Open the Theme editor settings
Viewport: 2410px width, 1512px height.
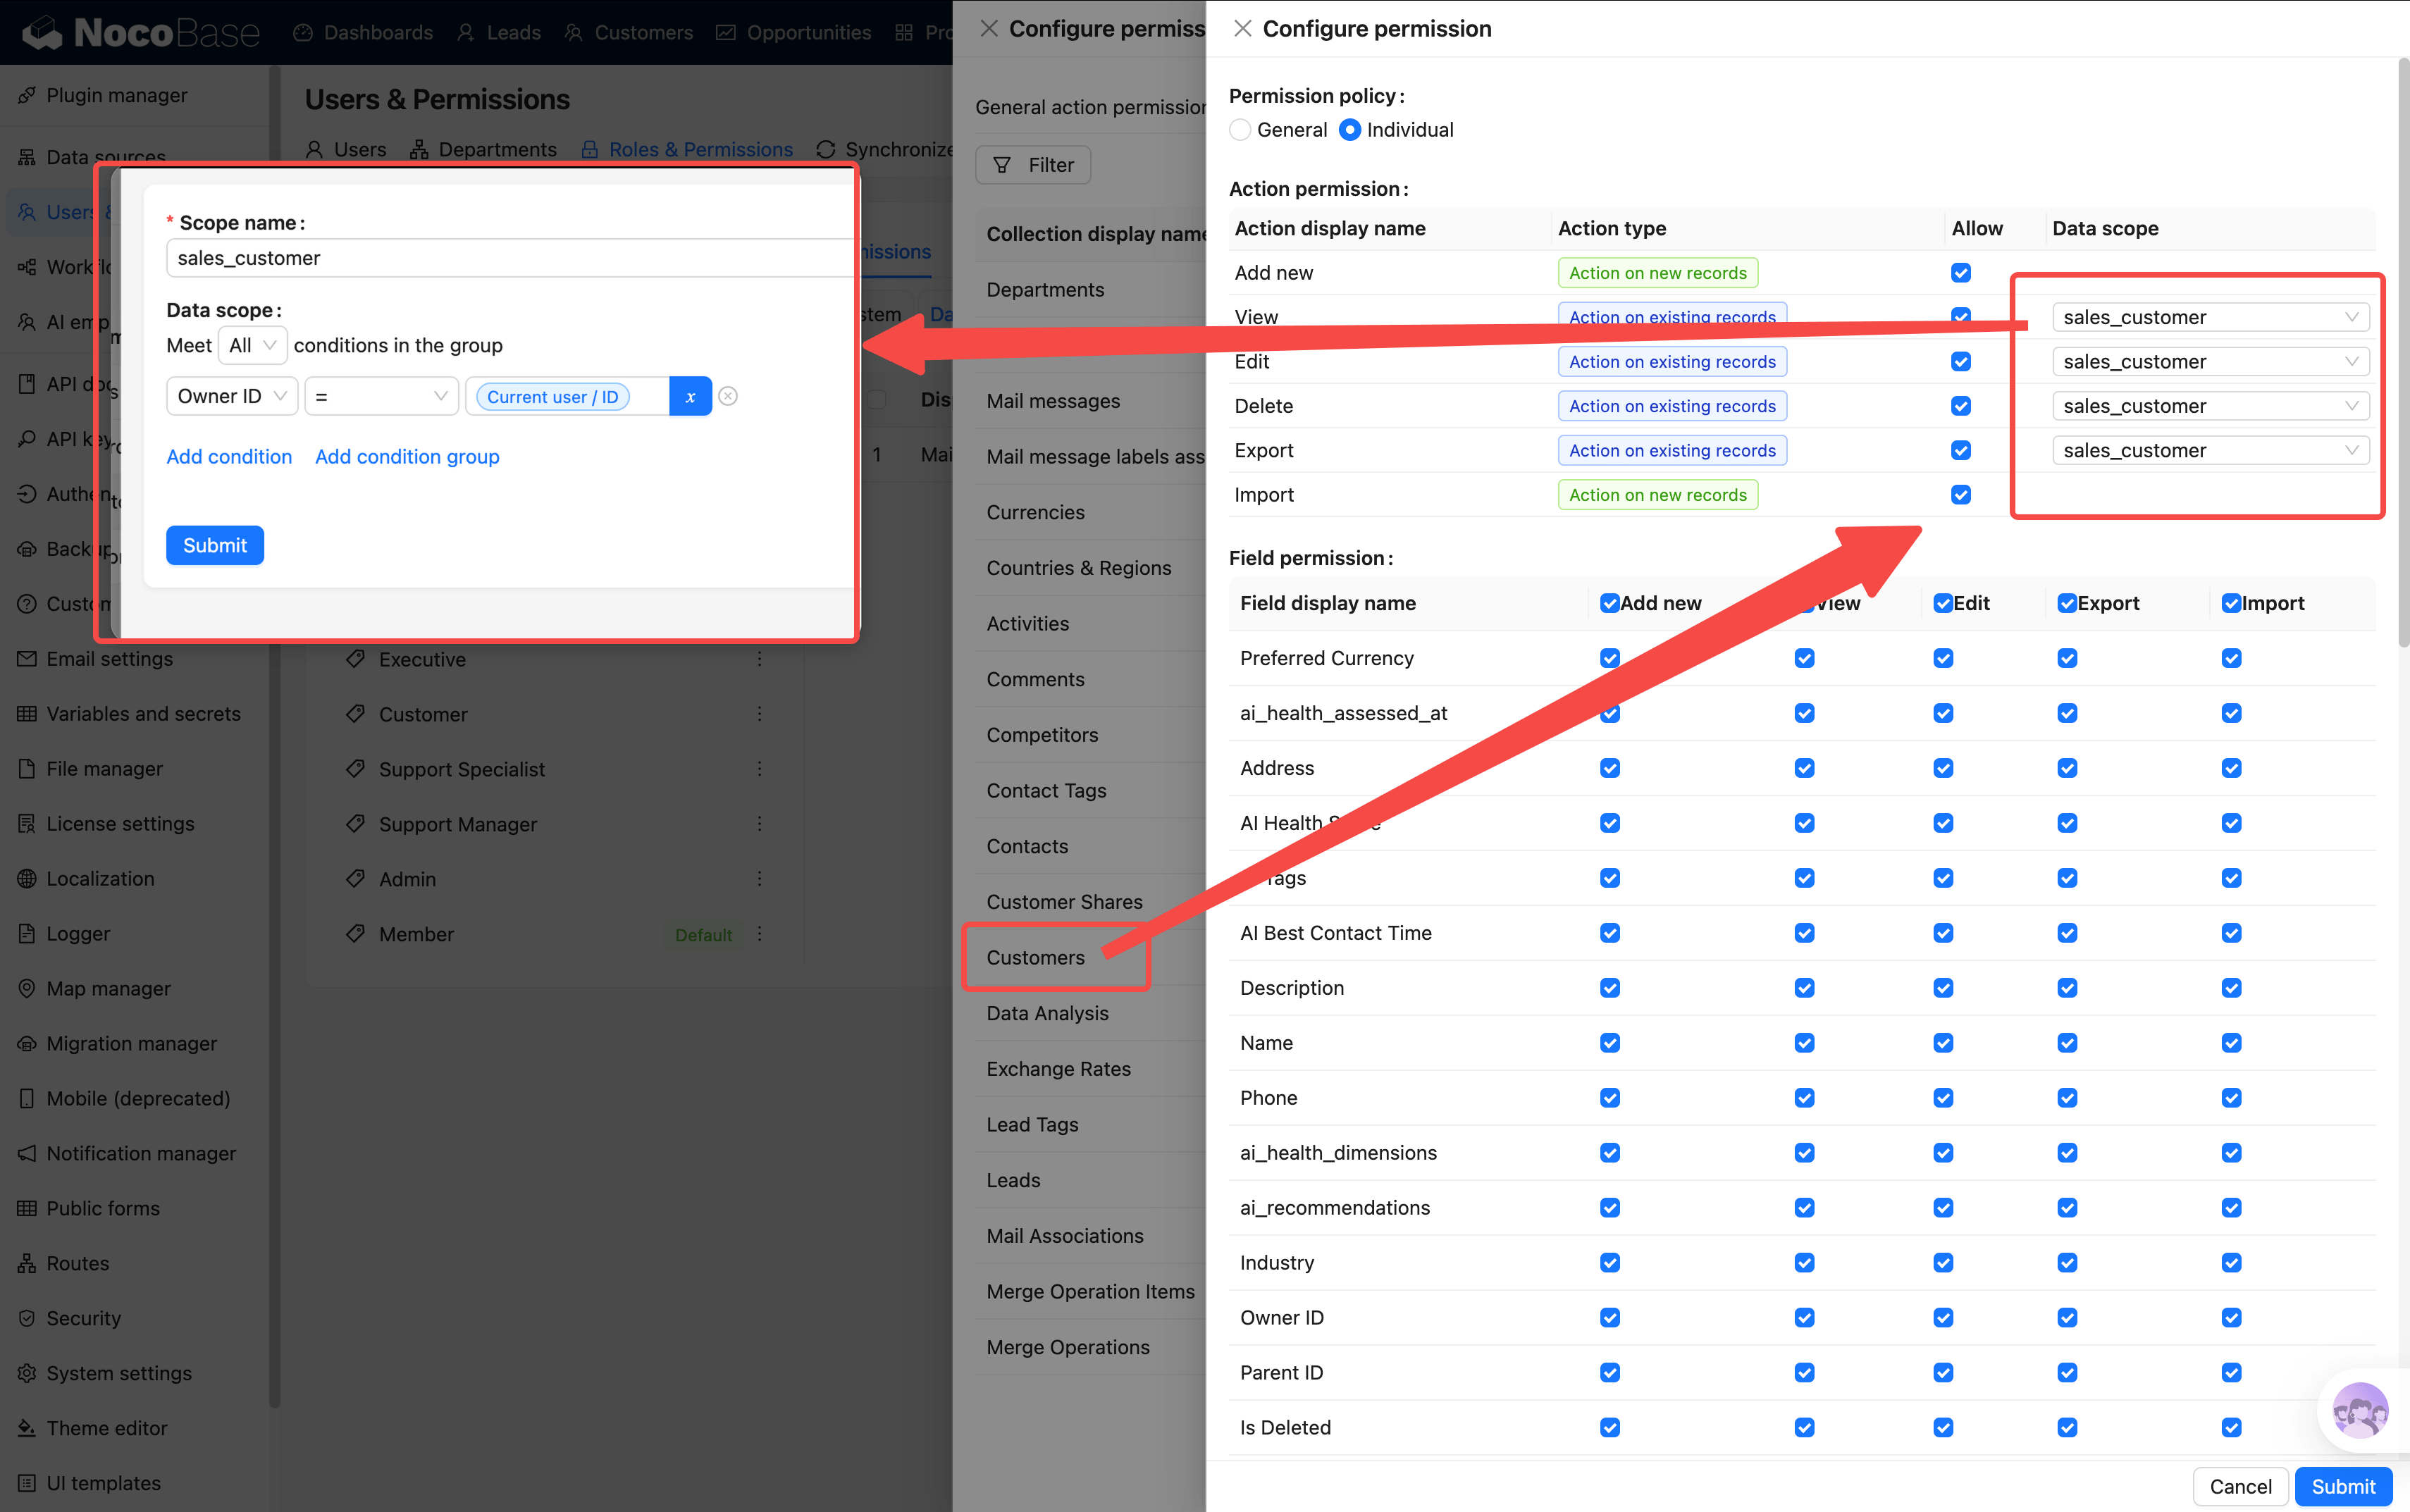106,1427
